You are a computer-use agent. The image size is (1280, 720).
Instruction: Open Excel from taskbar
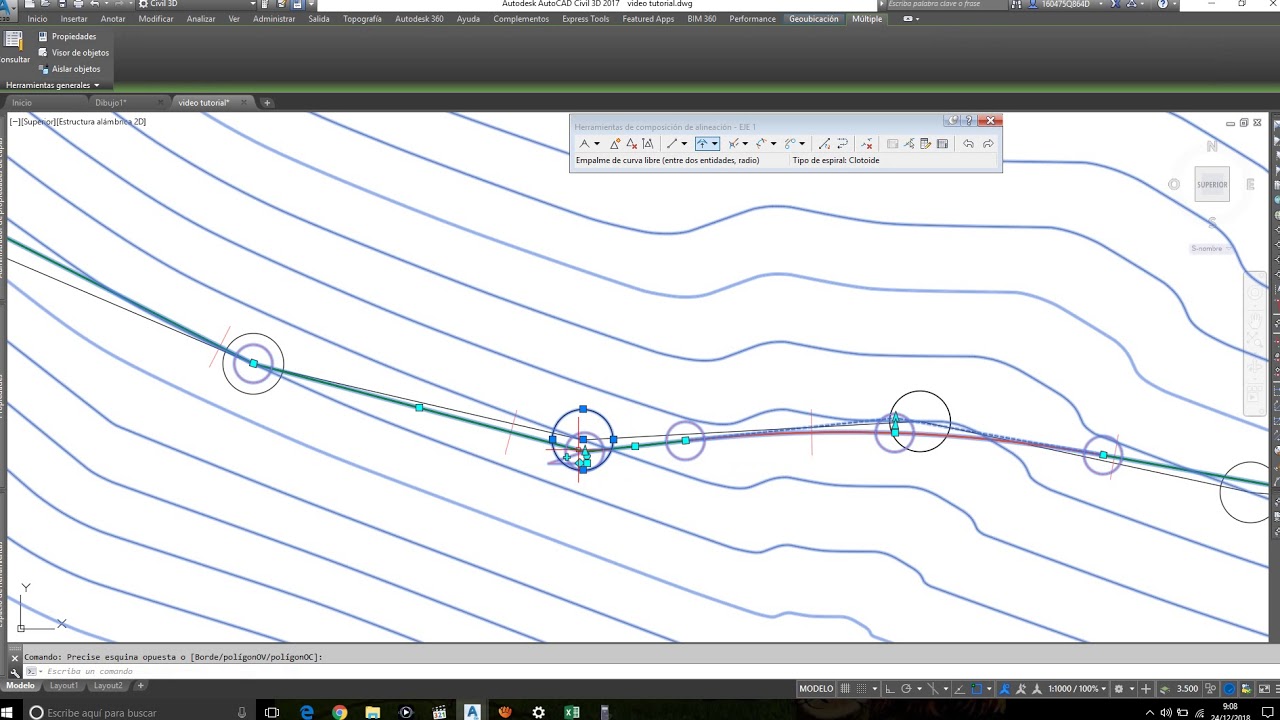(x=571, y=712)
